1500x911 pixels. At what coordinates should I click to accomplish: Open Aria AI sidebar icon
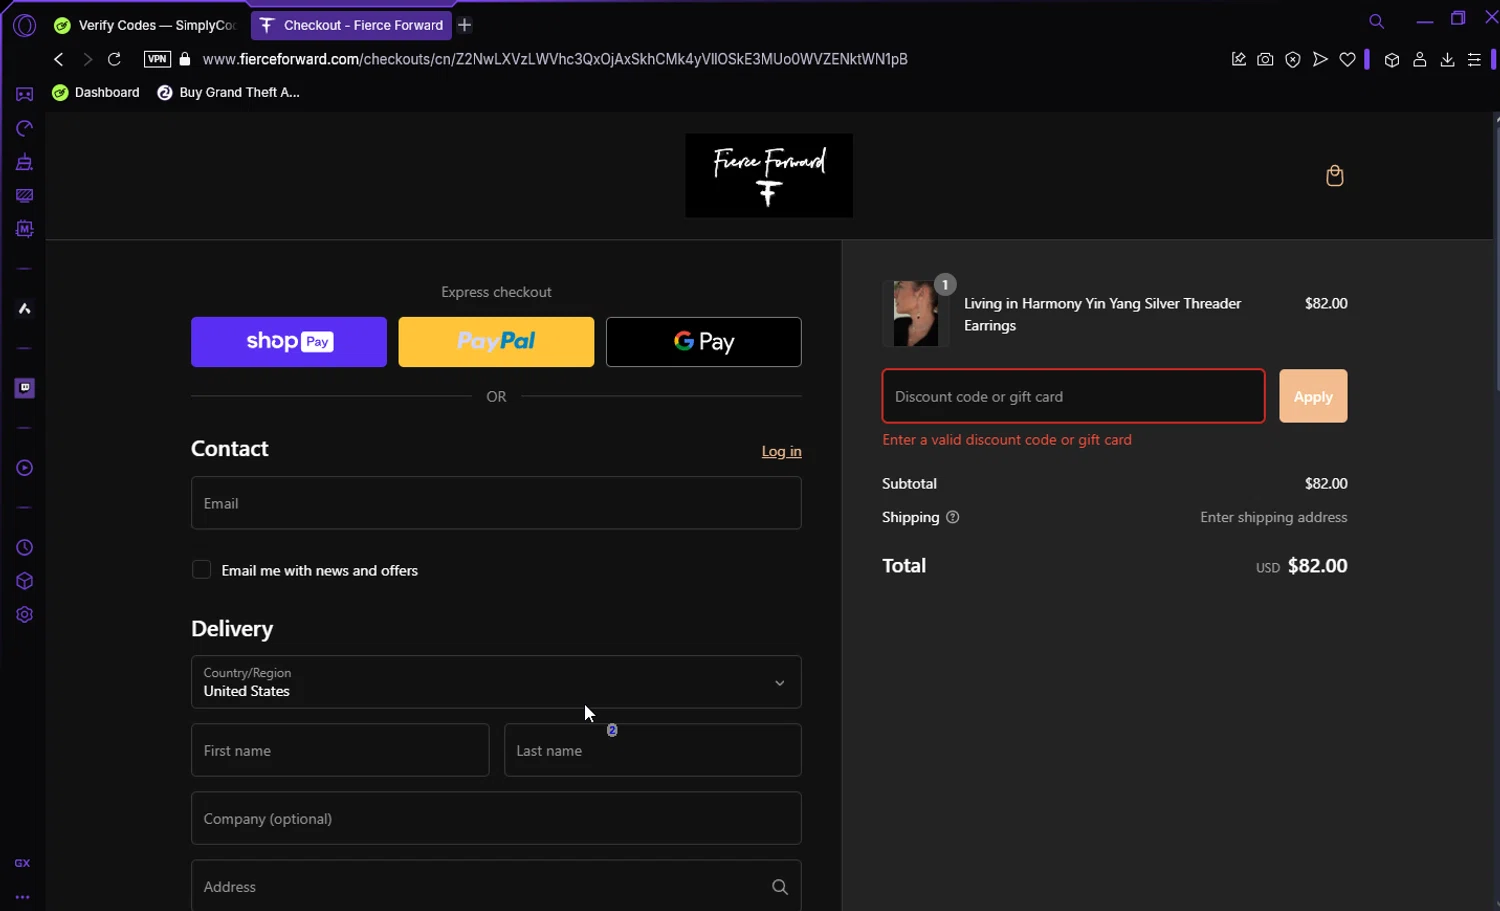(24, 309)
